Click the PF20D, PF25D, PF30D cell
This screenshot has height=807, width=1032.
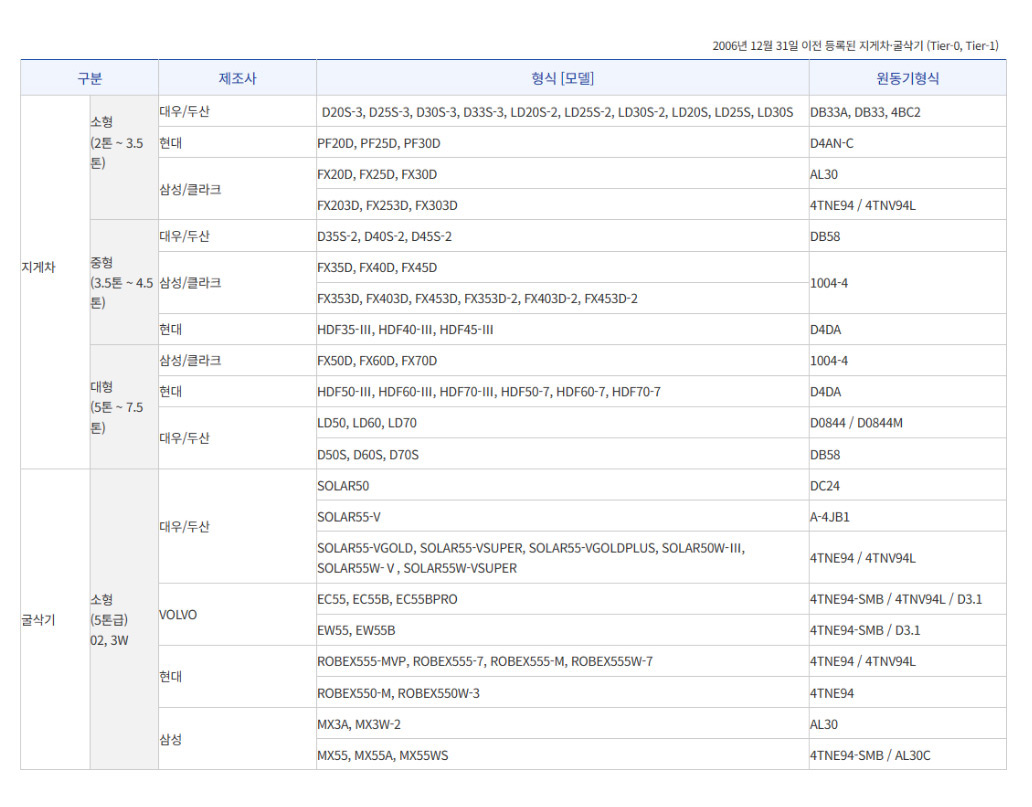563,143
